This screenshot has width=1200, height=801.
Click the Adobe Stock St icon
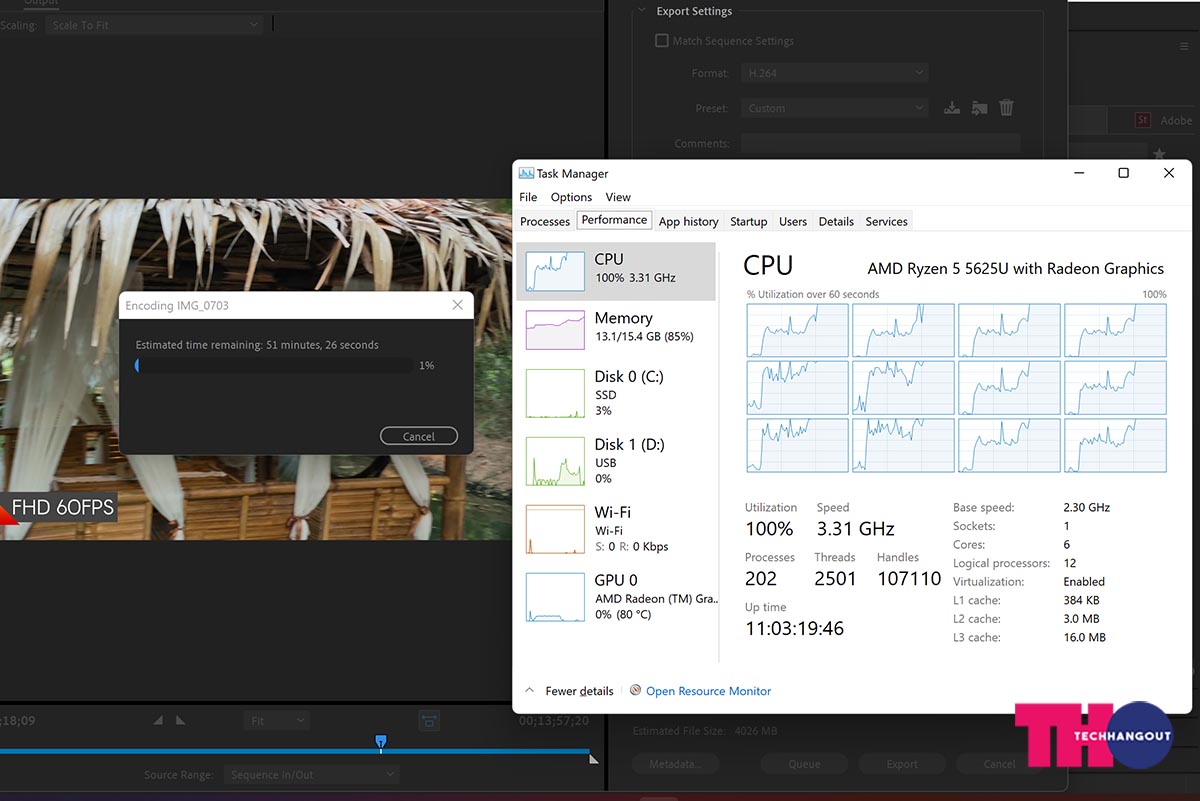point(1143,120)
